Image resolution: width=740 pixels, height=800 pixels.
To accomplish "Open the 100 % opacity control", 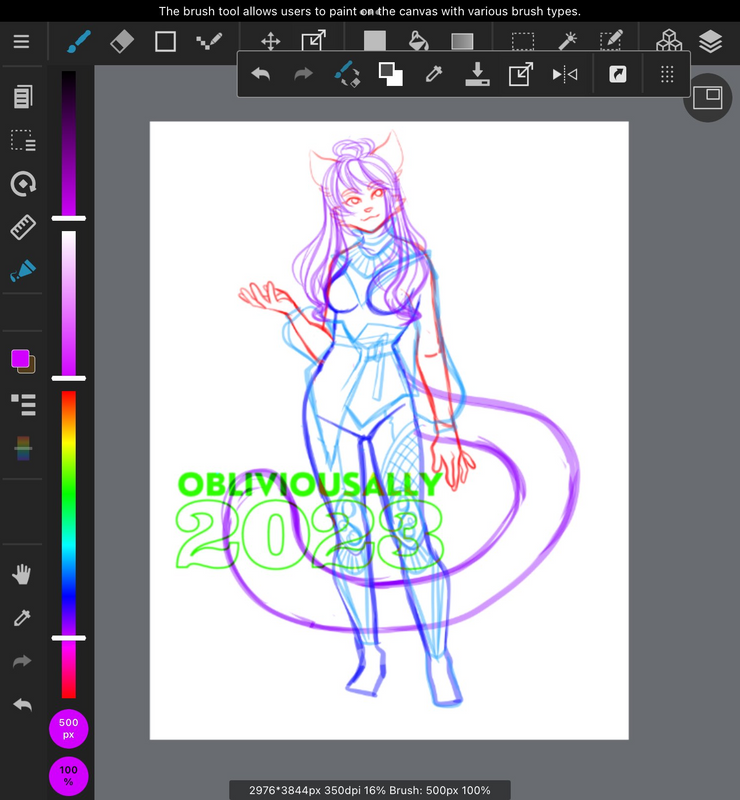I will coord(68,776).
